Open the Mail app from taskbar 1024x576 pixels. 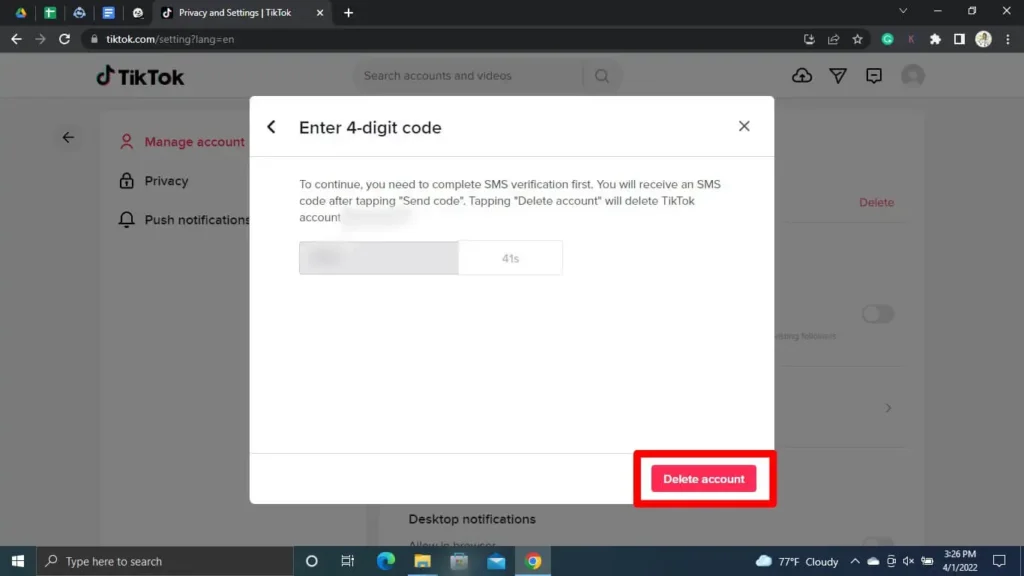pos(496,561)
